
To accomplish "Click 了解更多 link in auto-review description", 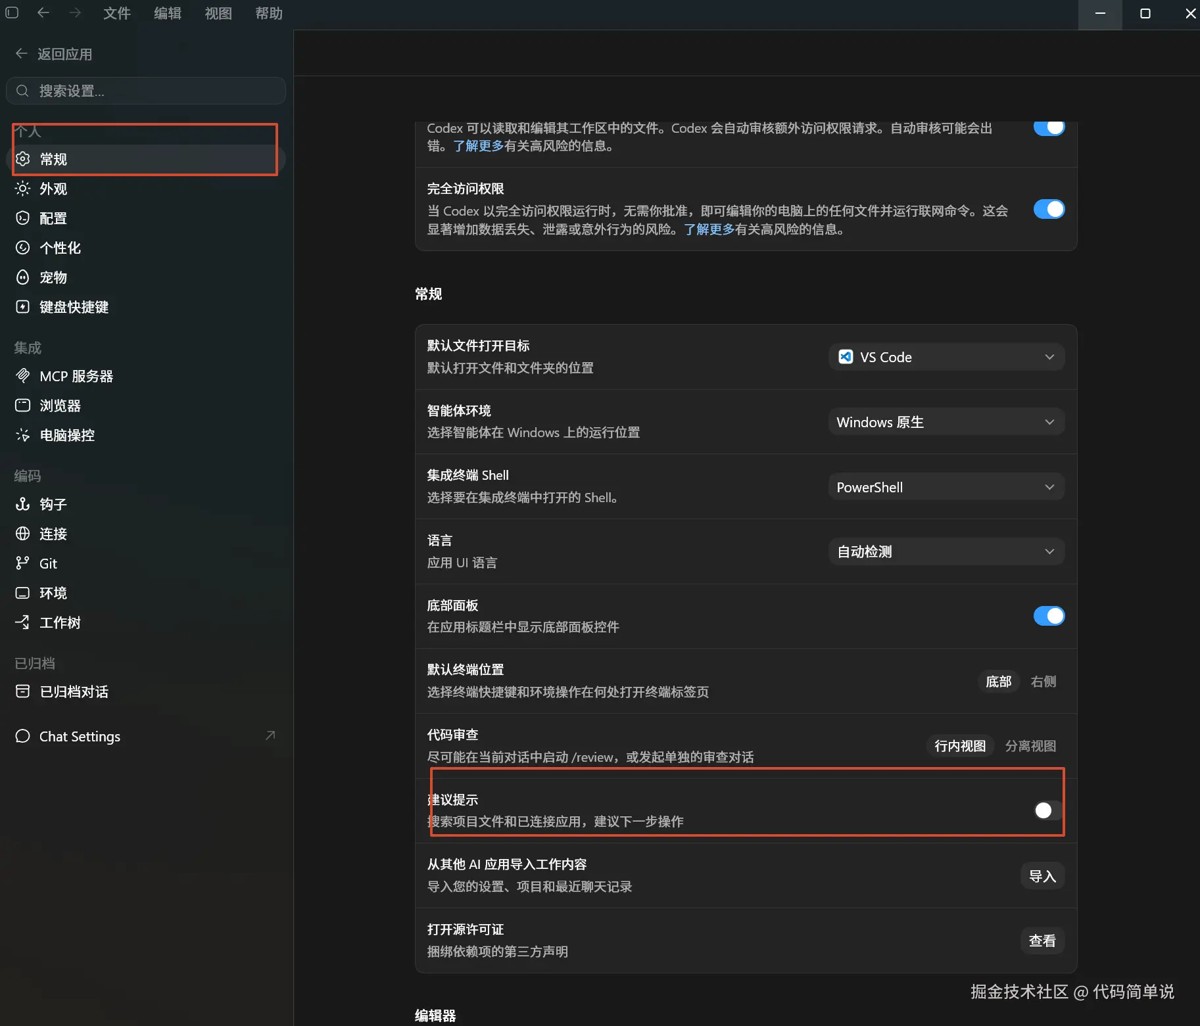I will tap(478, 146).
